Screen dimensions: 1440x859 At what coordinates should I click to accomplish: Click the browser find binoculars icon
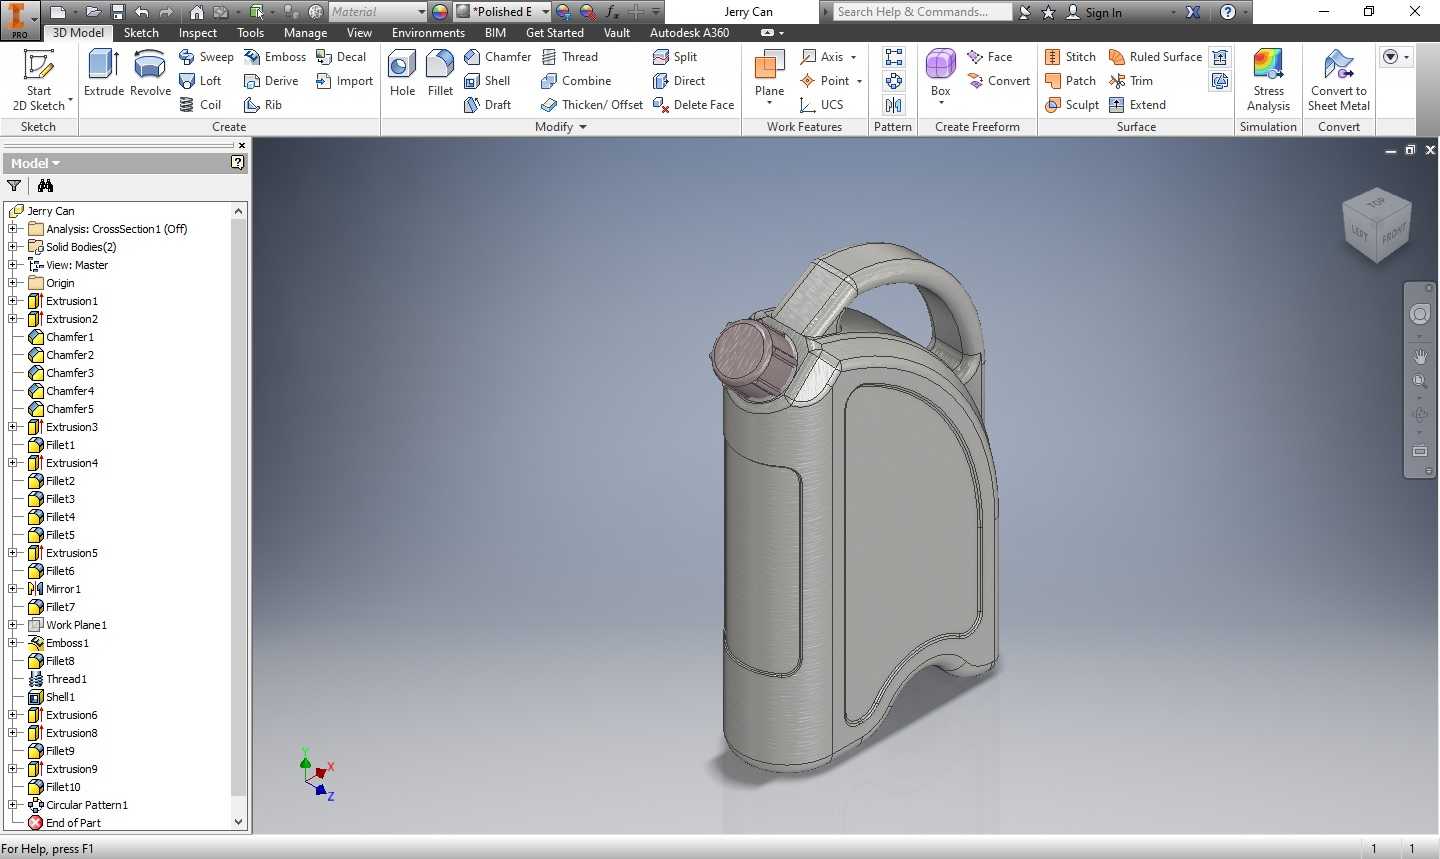pyautogui.click(x=45, y=186)
